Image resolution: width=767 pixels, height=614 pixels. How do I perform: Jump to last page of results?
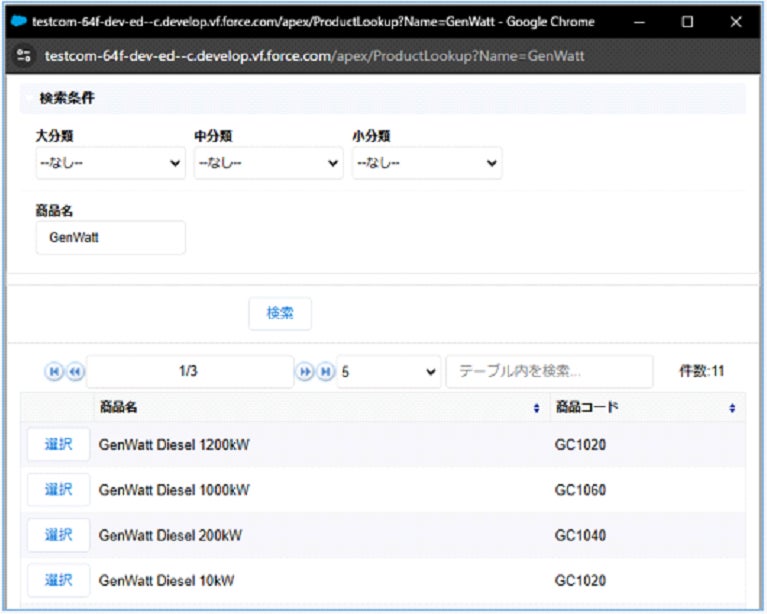pos(326,372)
